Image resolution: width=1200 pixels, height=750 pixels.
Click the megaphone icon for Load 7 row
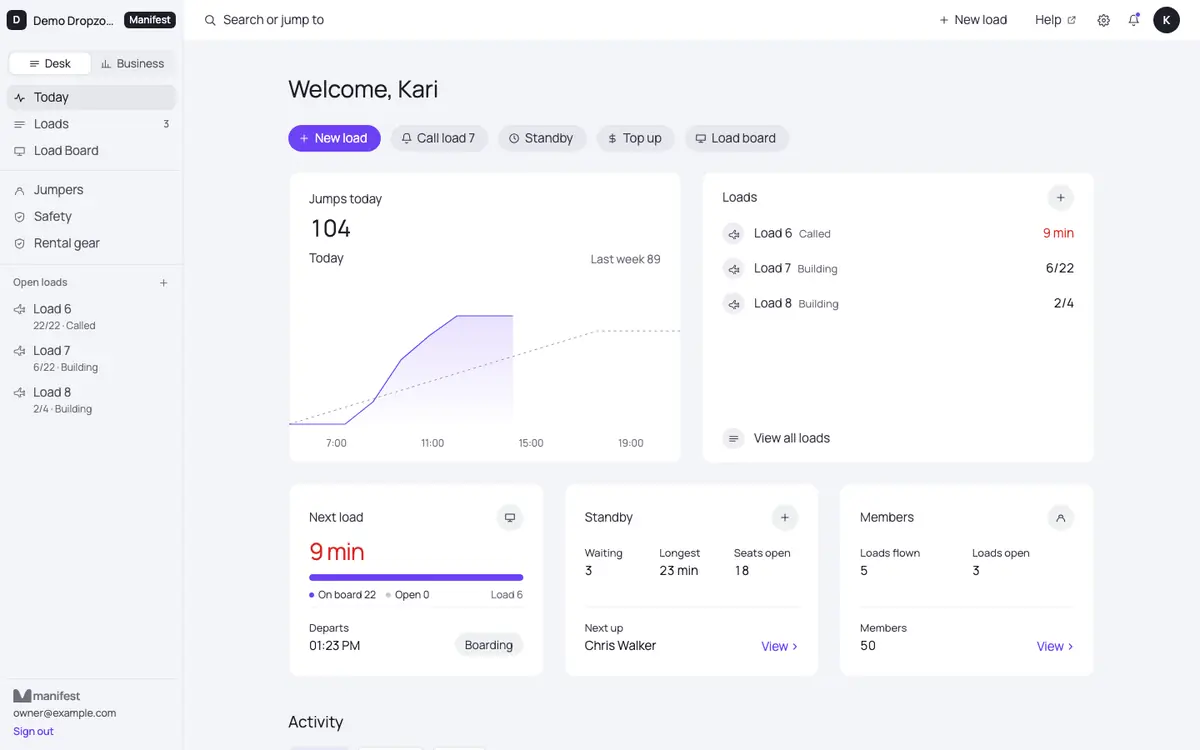pyautogui.click(x=733, y=269)
